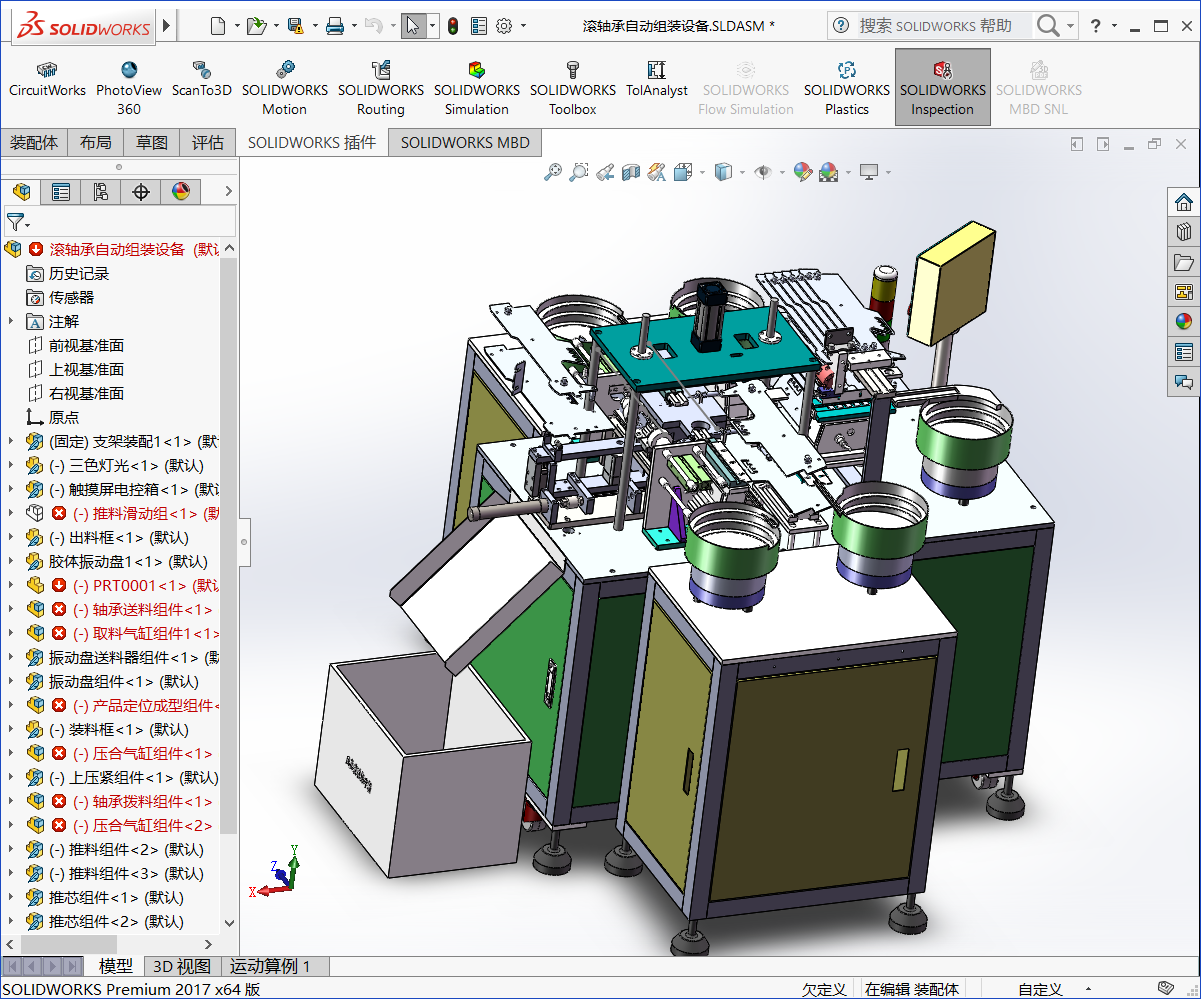Image resolution: width=1201 pixels, height=999 pixels.
Task: Click the SOLIDWORKS help search field
Action: [930, 26]
